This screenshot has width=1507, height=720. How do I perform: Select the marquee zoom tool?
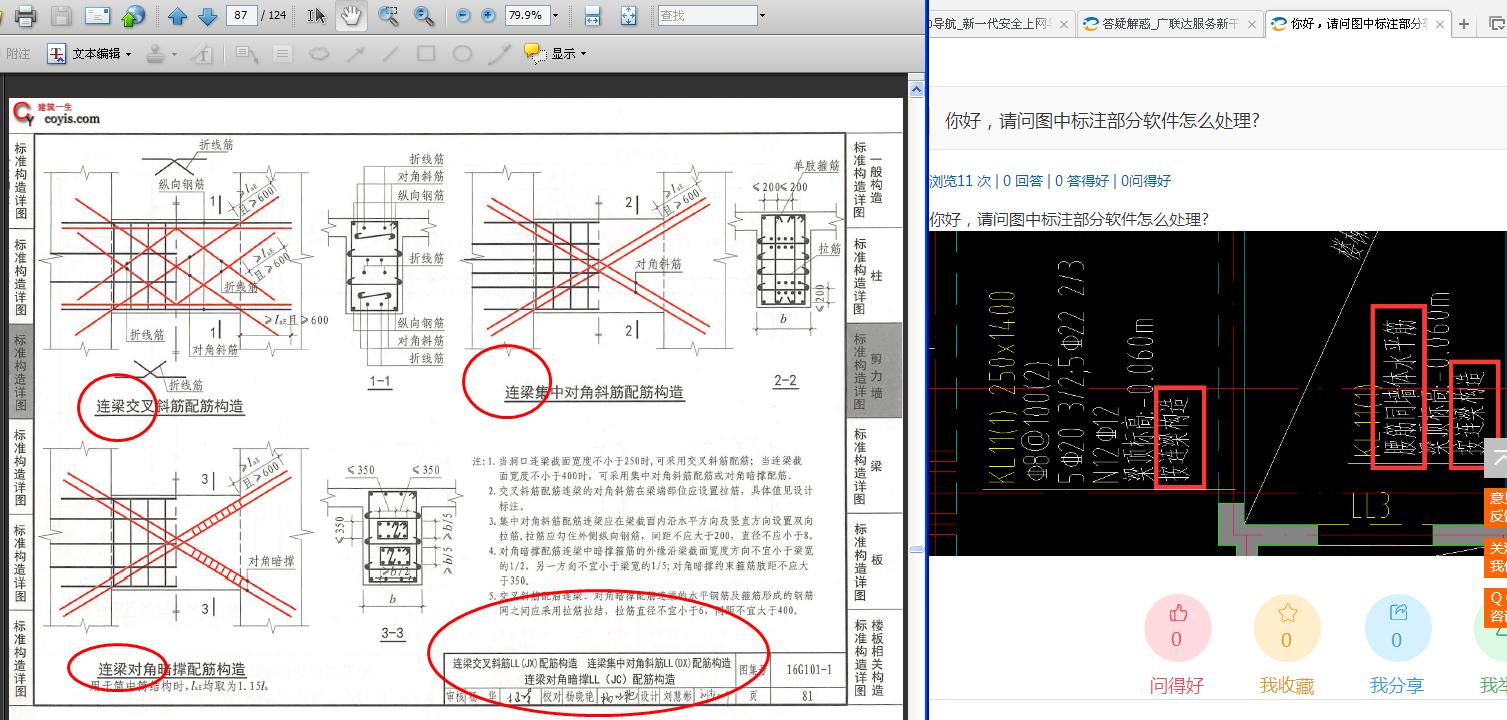click(389, 16)
